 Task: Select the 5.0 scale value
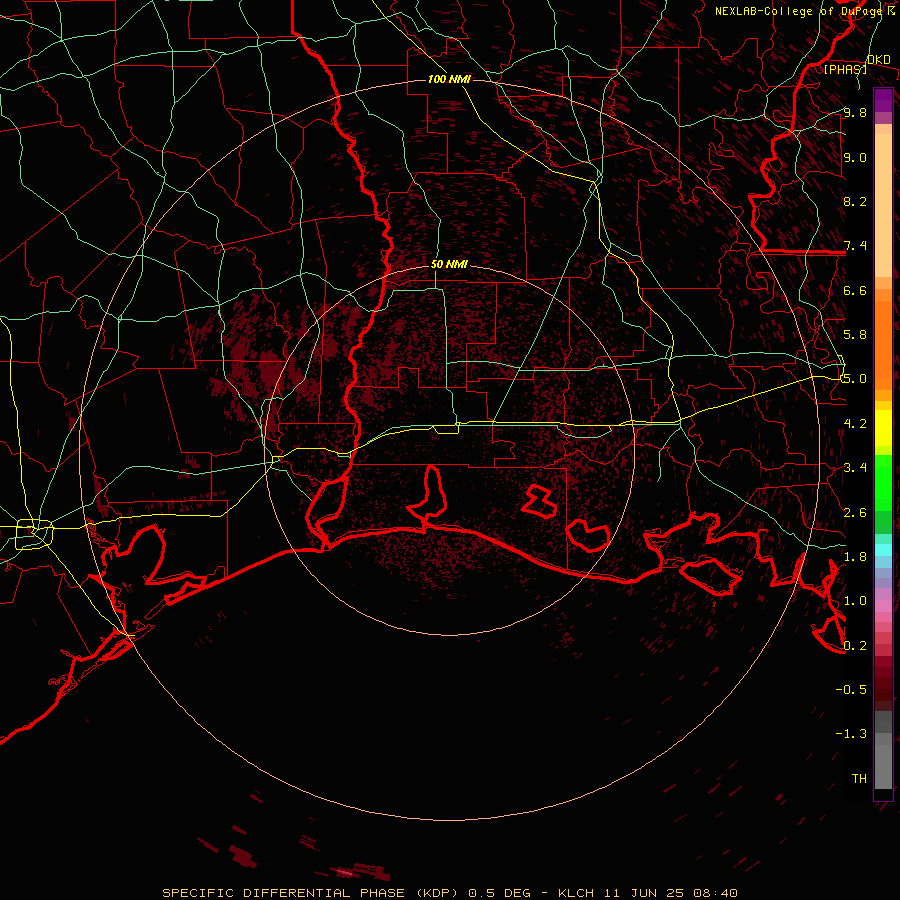[x=855, y=379]
